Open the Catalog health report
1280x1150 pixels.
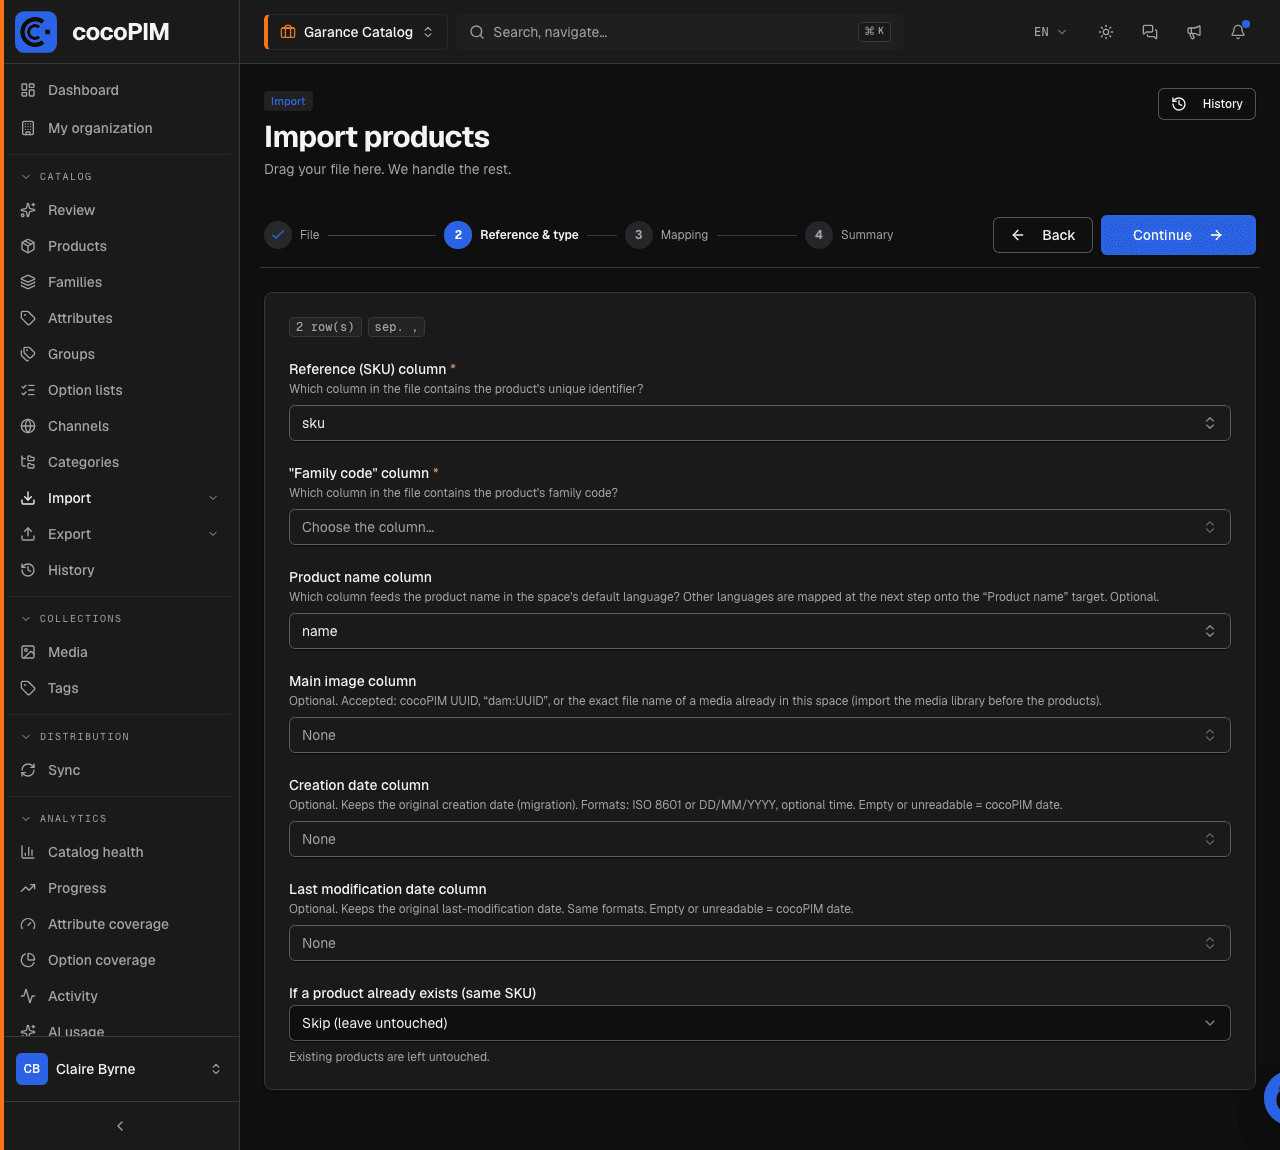tap(119, 852)
